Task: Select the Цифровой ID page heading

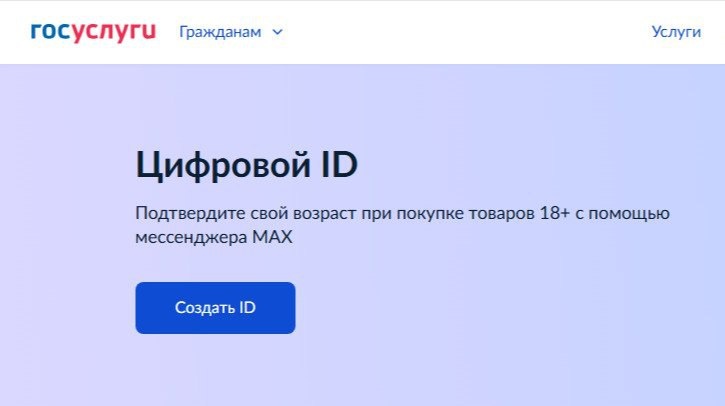Action: click(246, 164)
